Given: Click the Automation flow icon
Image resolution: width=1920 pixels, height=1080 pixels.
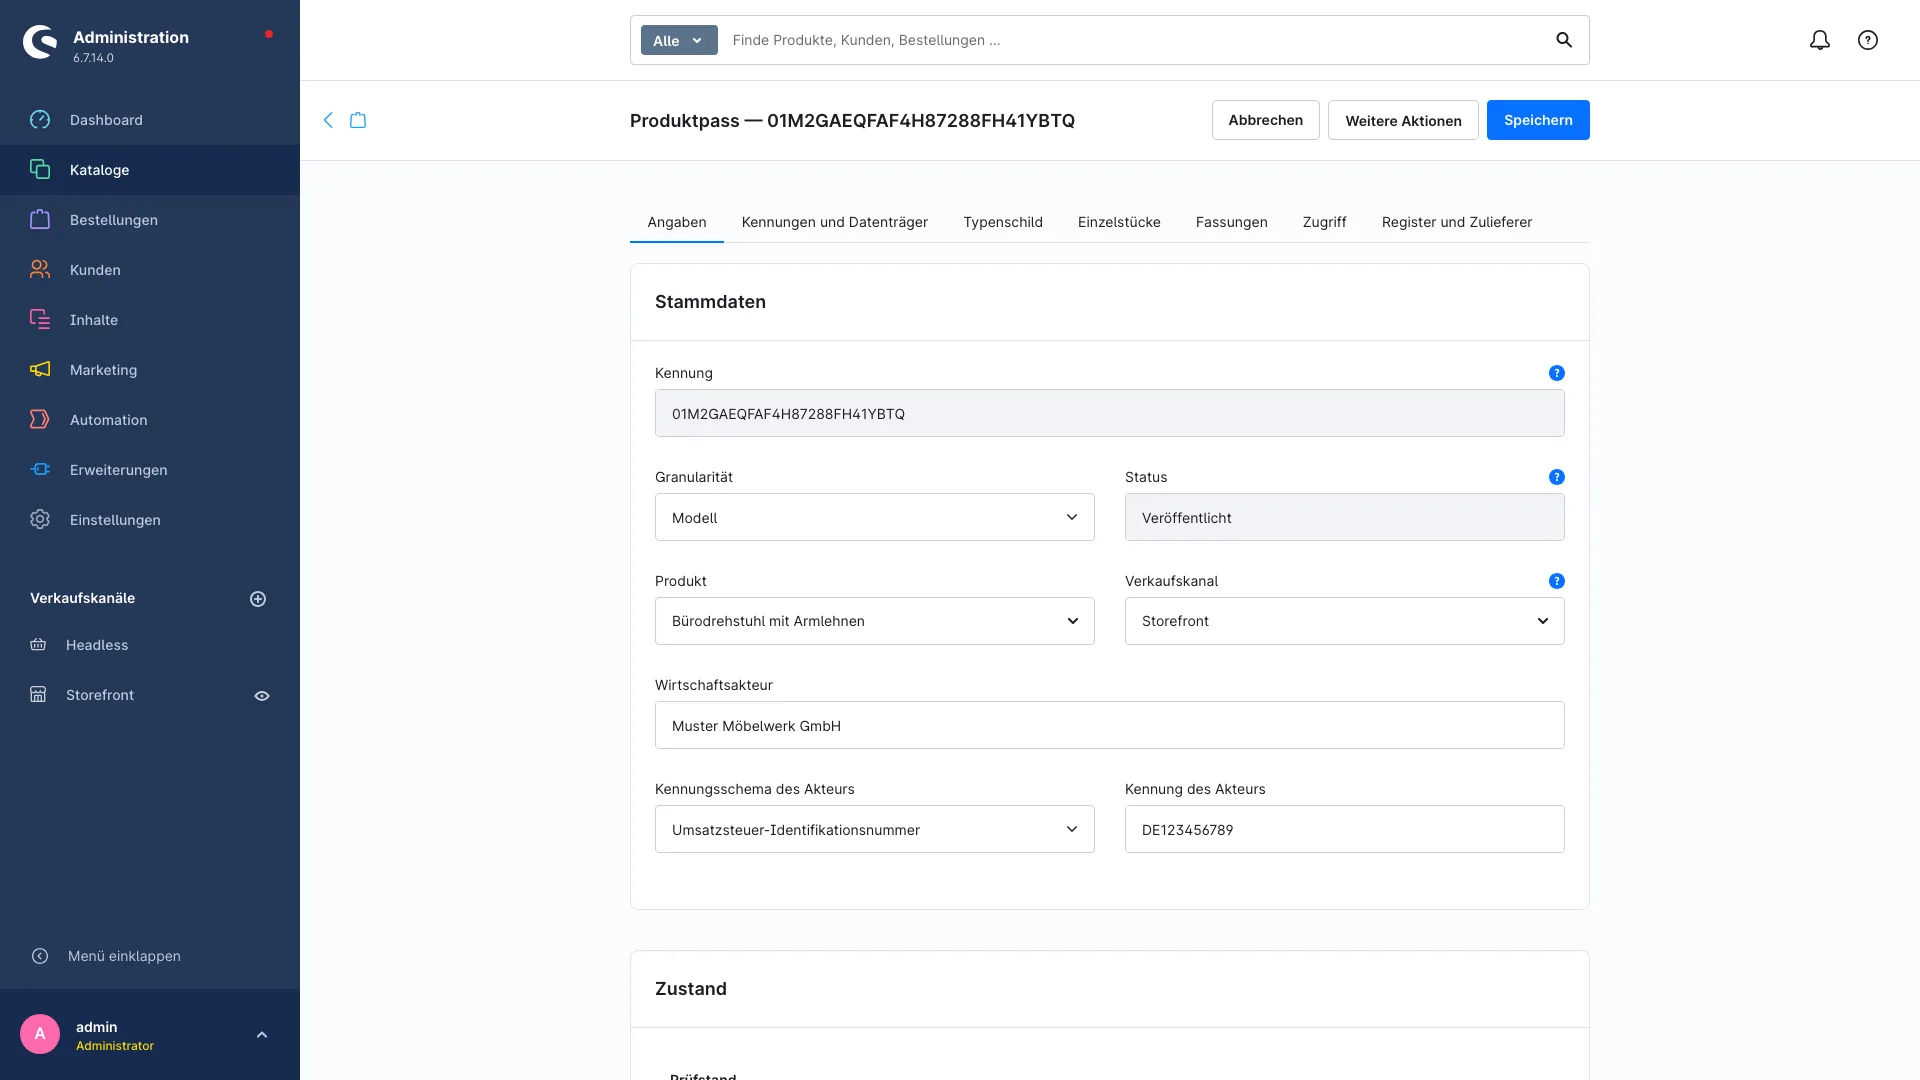Looking at the screenshot, I should pos(40,420).
